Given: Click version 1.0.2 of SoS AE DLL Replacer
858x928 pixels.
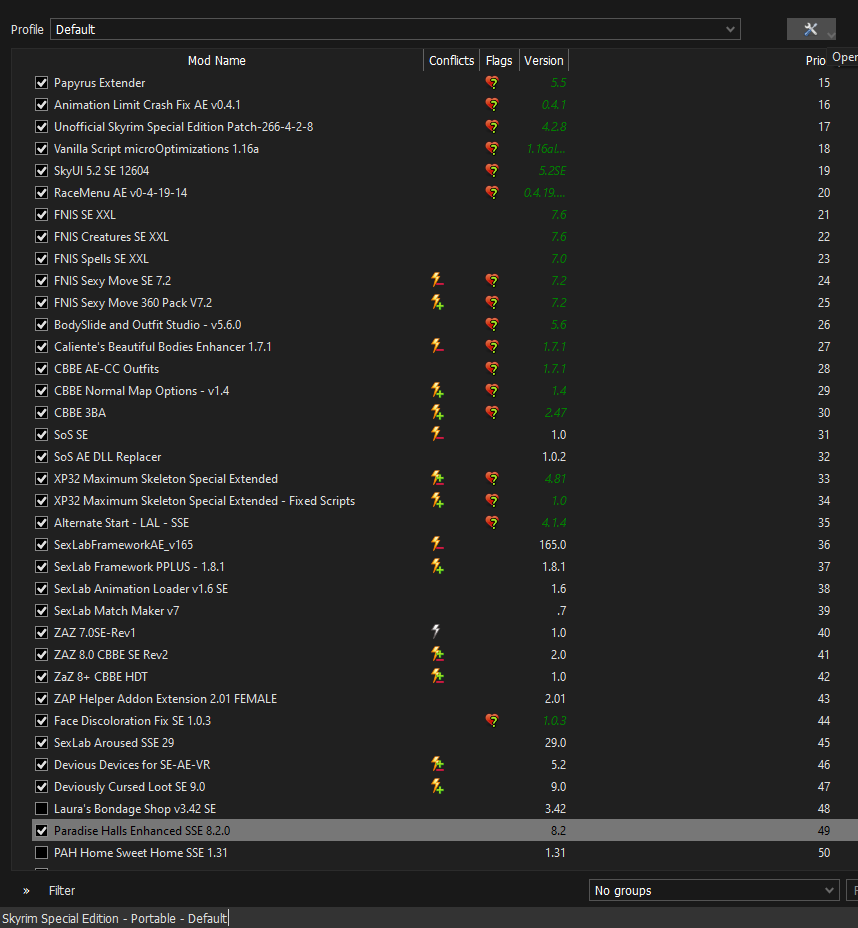Looking at the screenshot, I should tap(554, 457).
